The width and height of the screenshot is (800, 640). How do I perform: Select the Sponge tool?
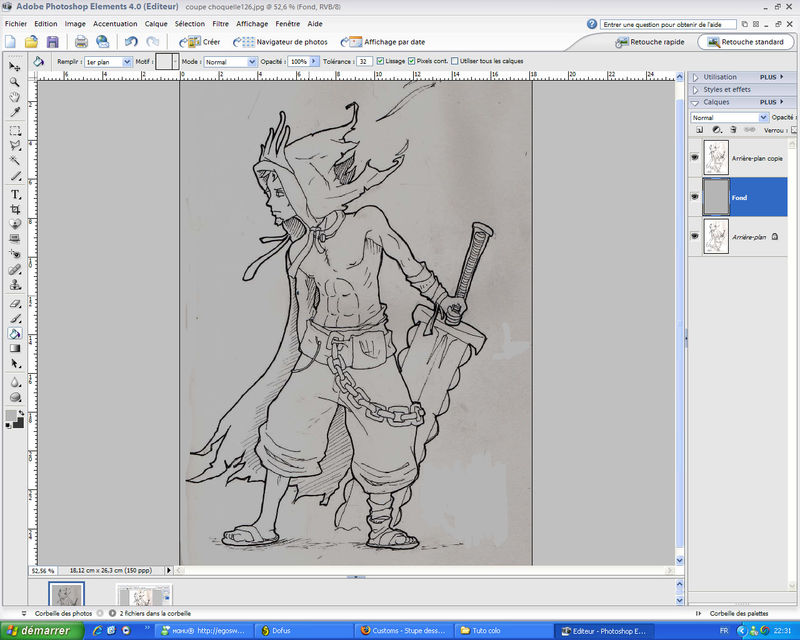15,397
